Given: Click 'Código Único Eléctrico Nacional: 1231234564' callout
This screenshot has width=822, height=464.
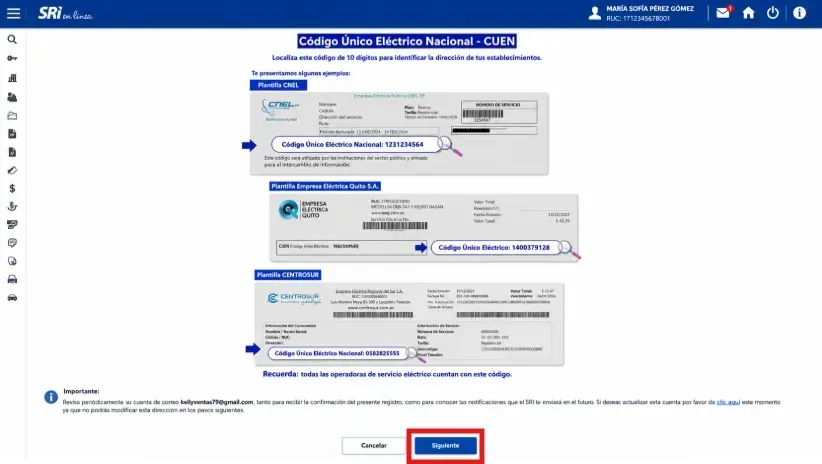Looking at the screenshot, I should tap(356, 144).
